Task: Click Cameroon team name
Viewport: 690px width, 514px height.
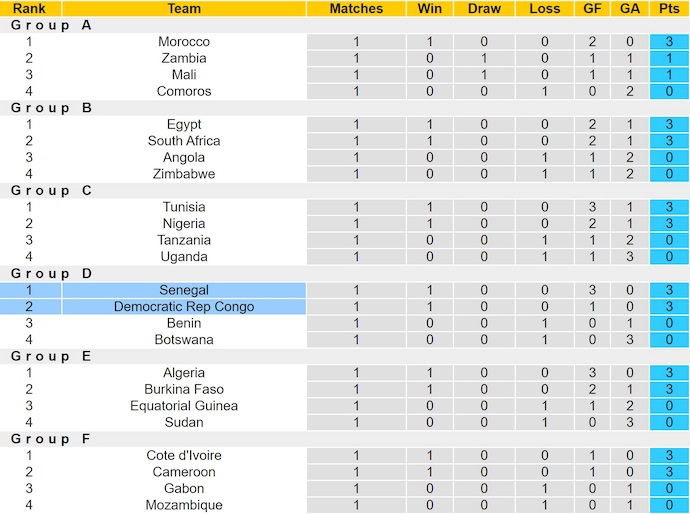Action: tap(184, 472)
